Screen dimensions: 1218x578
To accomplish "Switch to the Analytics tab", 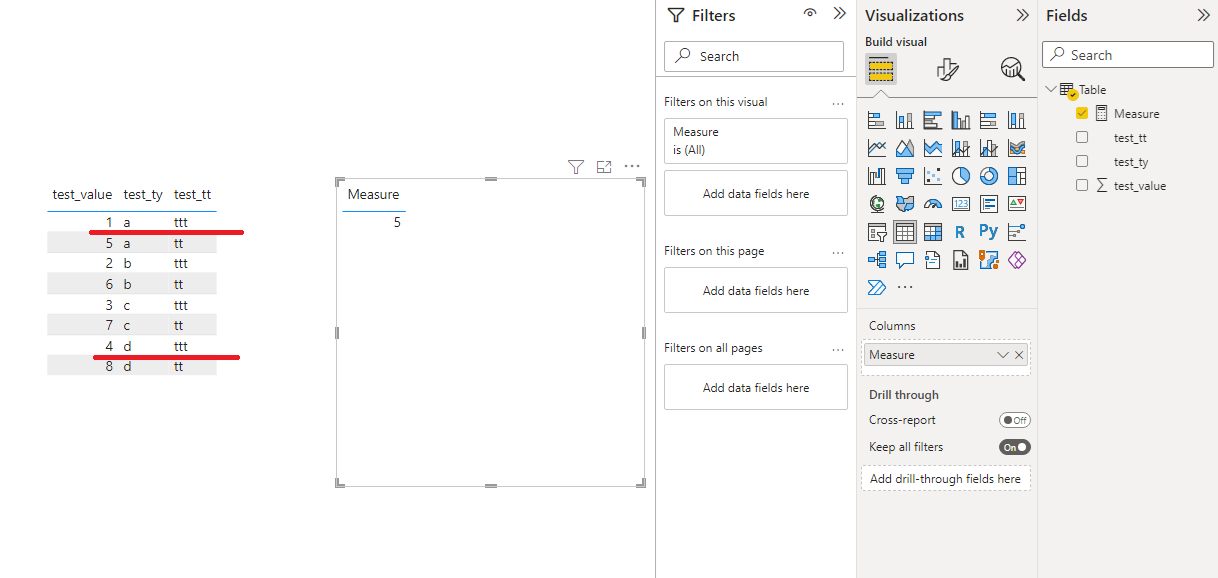I will tap(1013, 69).
